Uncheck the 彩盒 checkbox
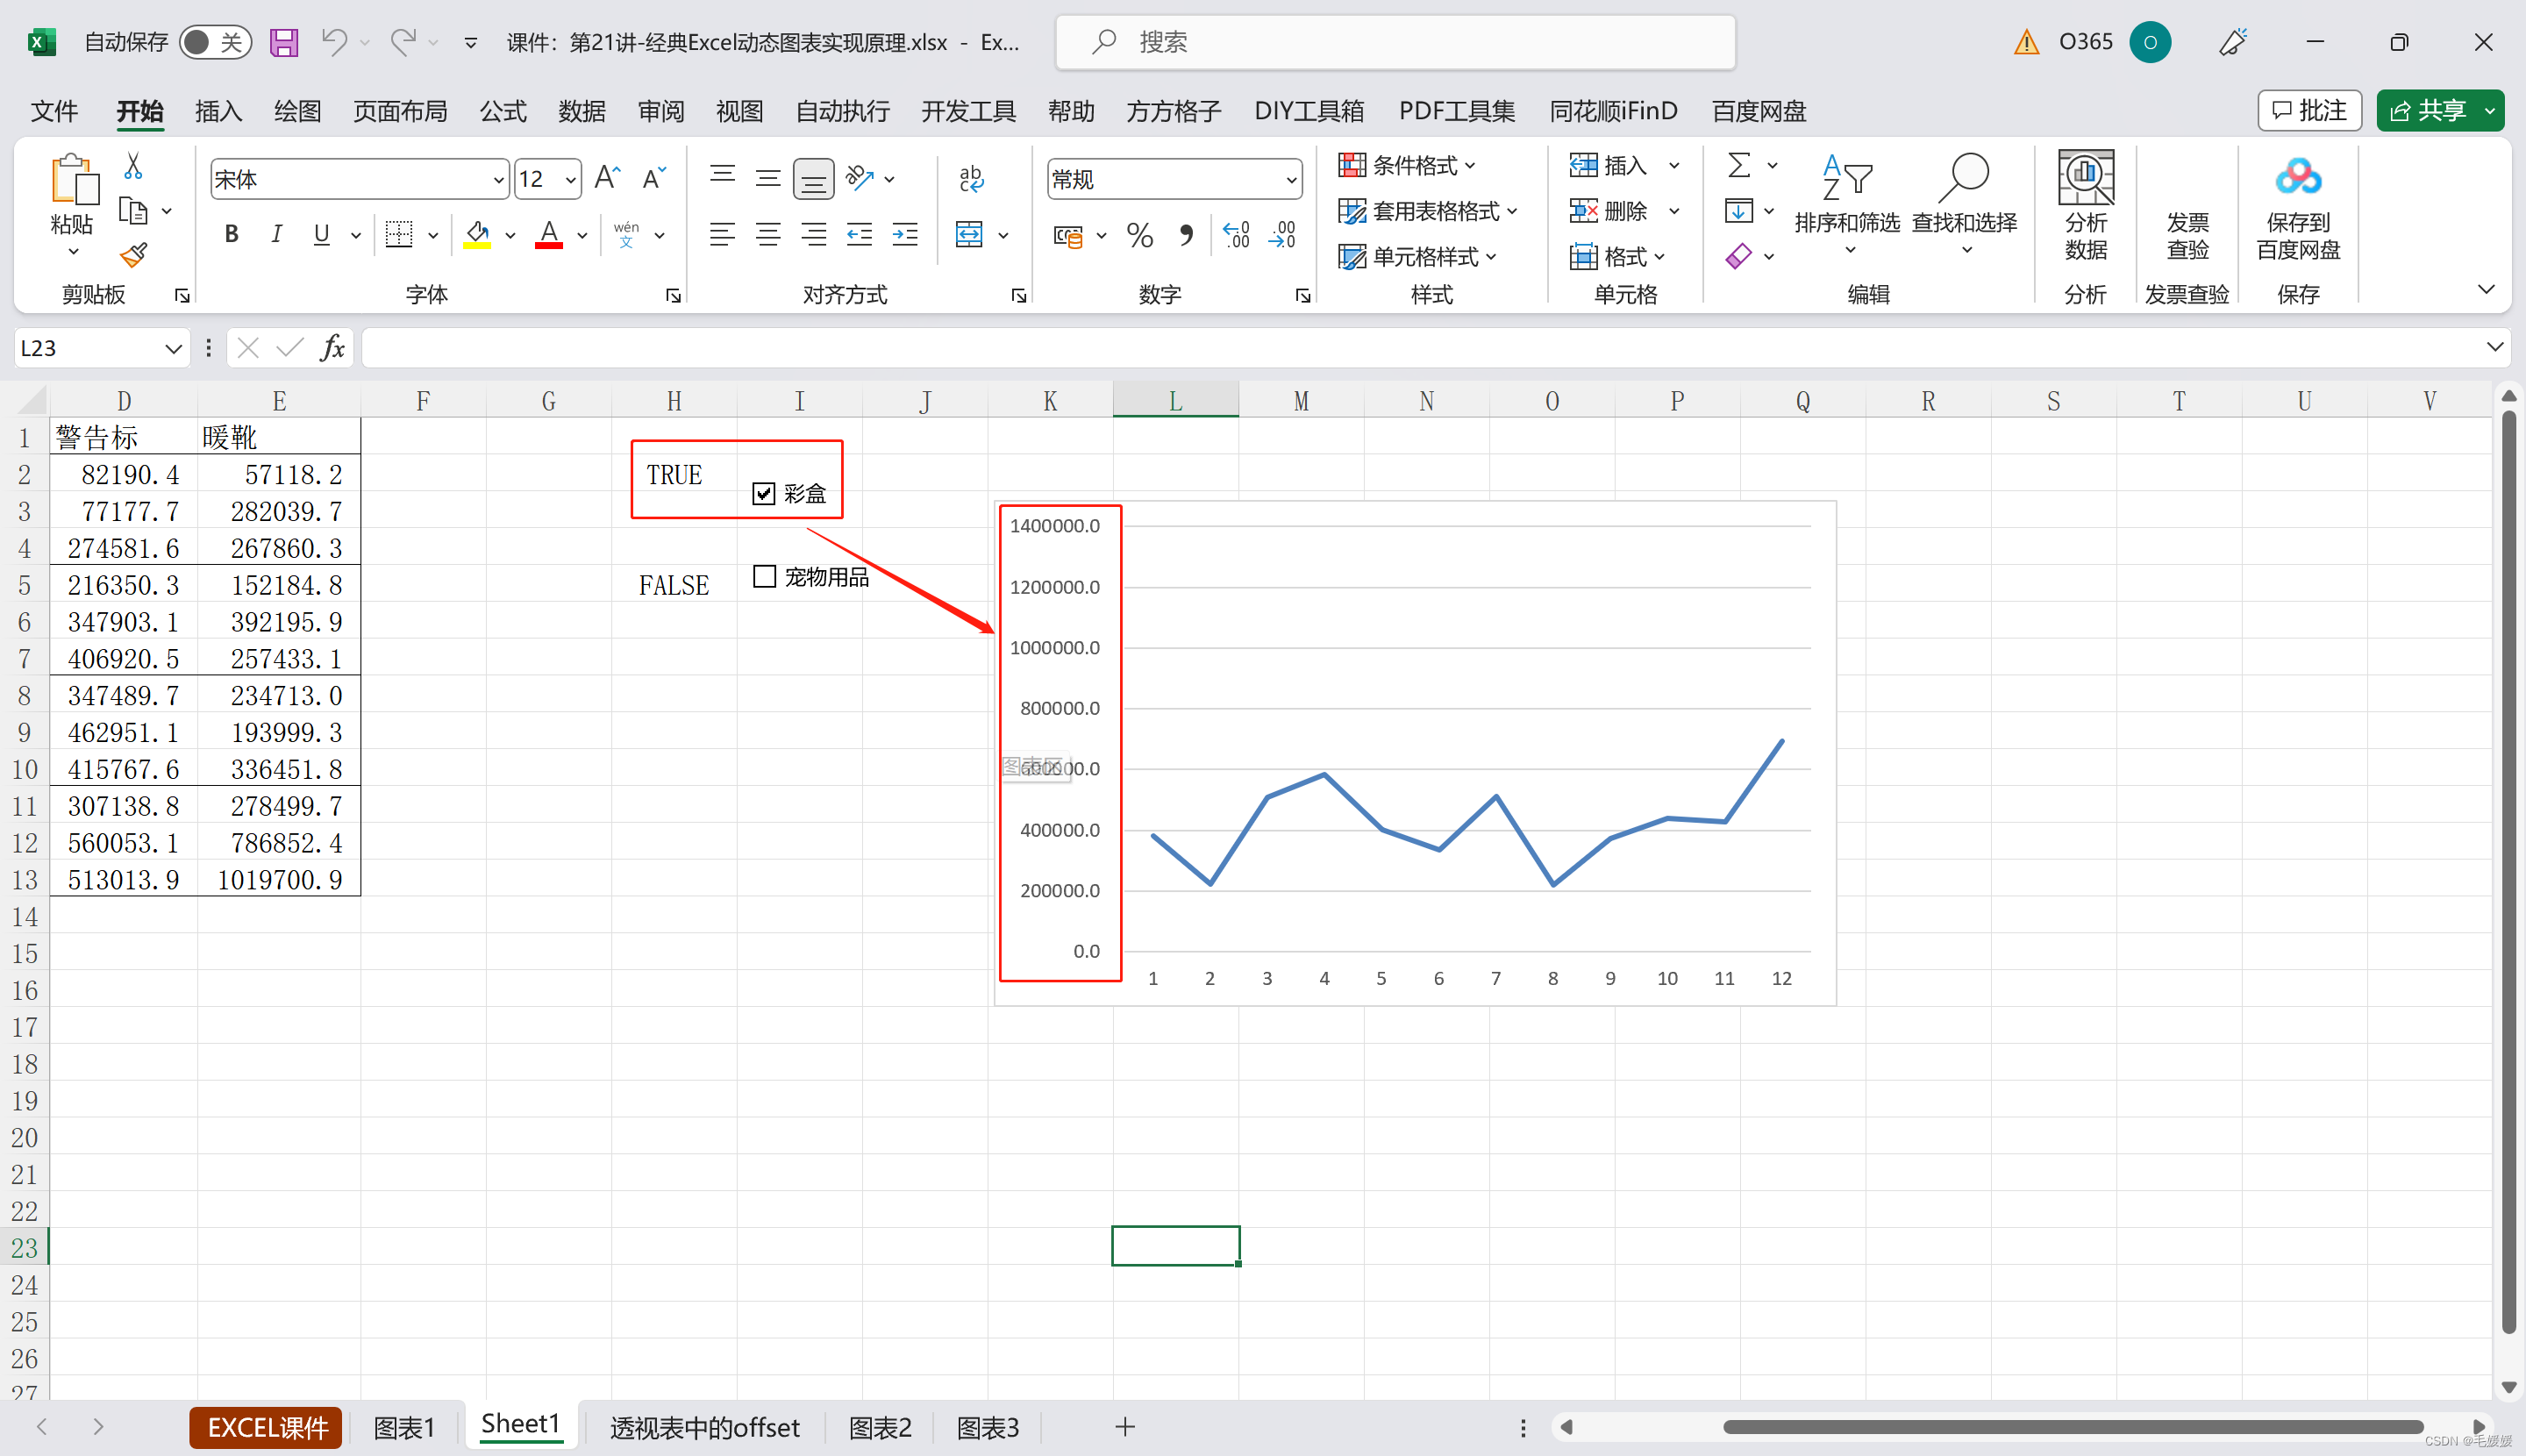Viewport: 2526px width, 1456px height. (x=764, y=494)
